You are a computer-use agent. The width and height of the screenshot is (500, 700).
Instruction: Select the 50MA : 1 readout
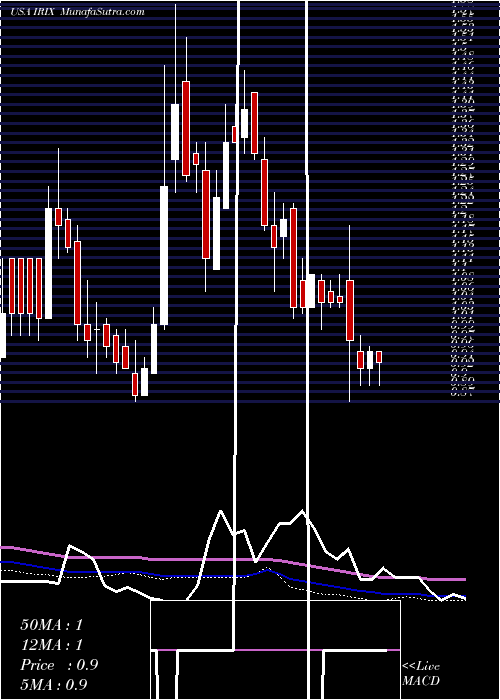52,625
